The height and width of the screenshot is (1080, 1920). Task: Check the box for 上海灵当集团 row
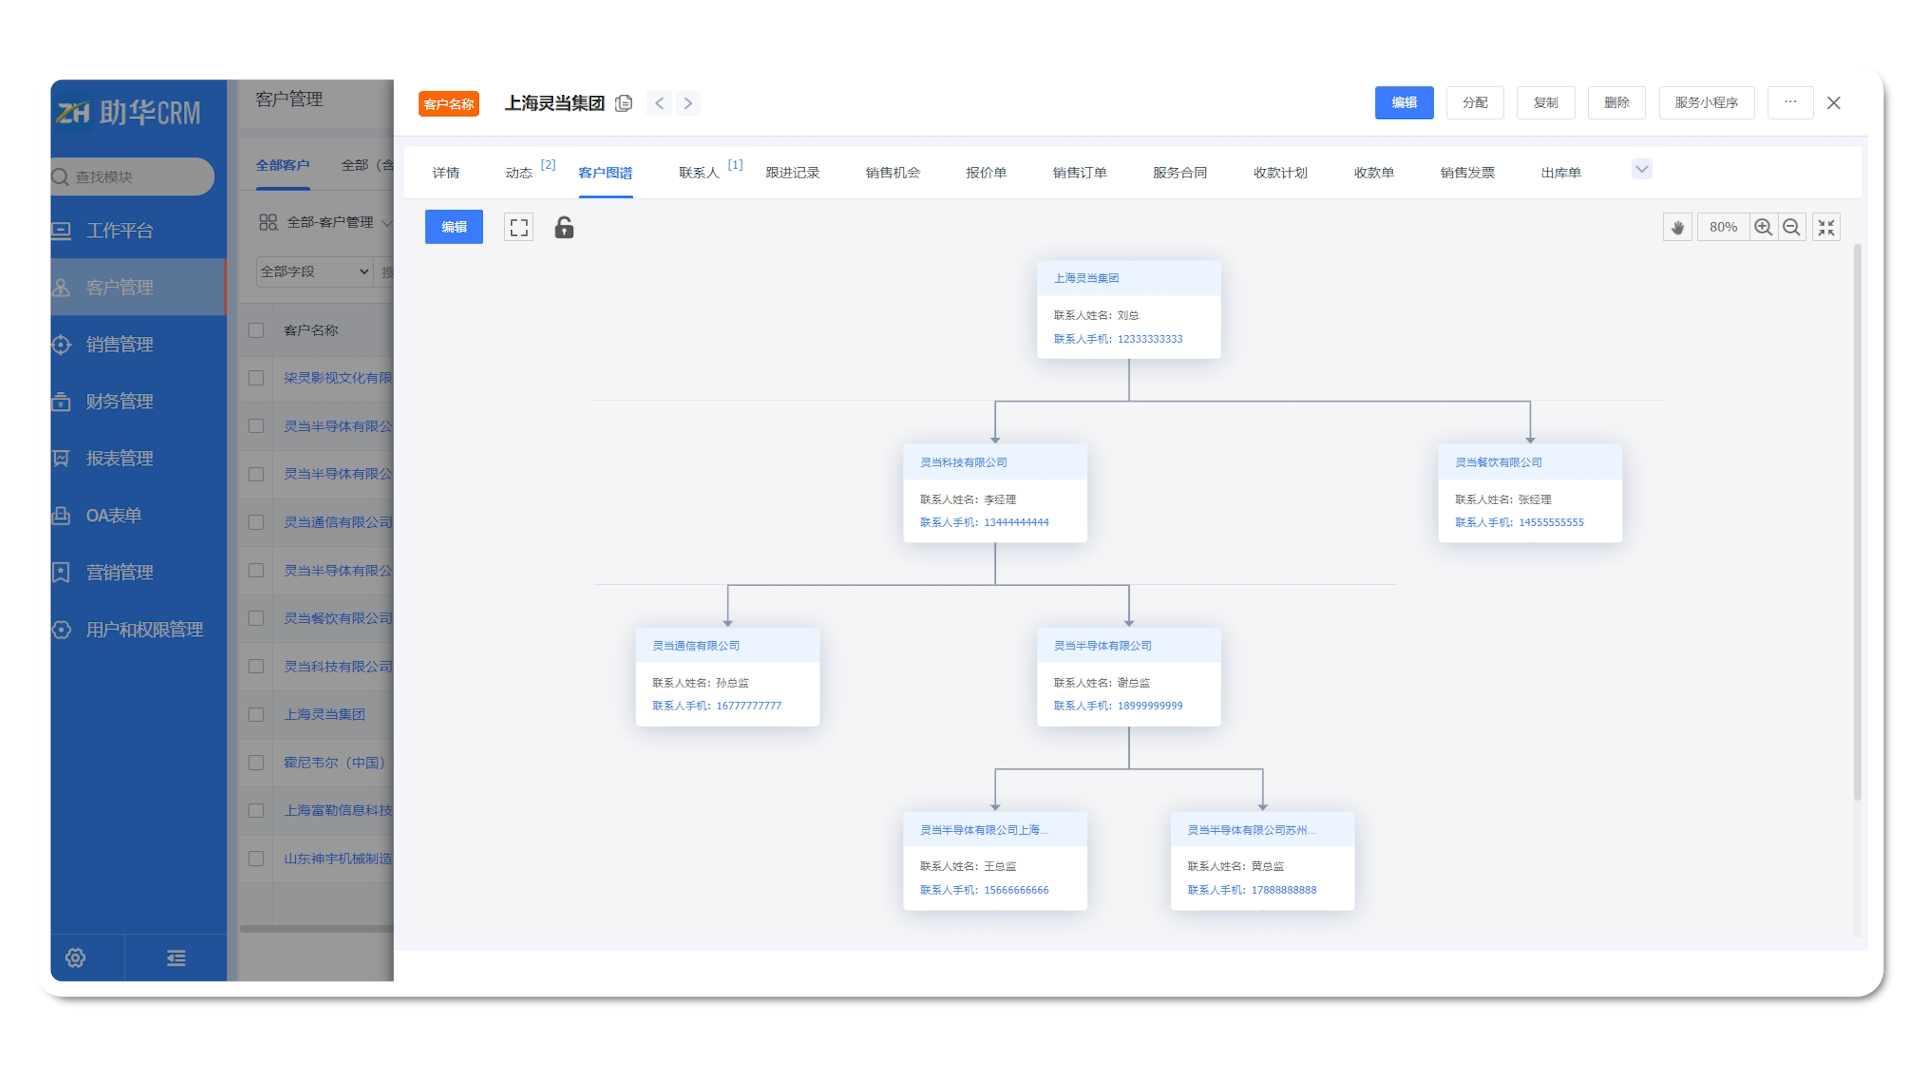[256, 715]
